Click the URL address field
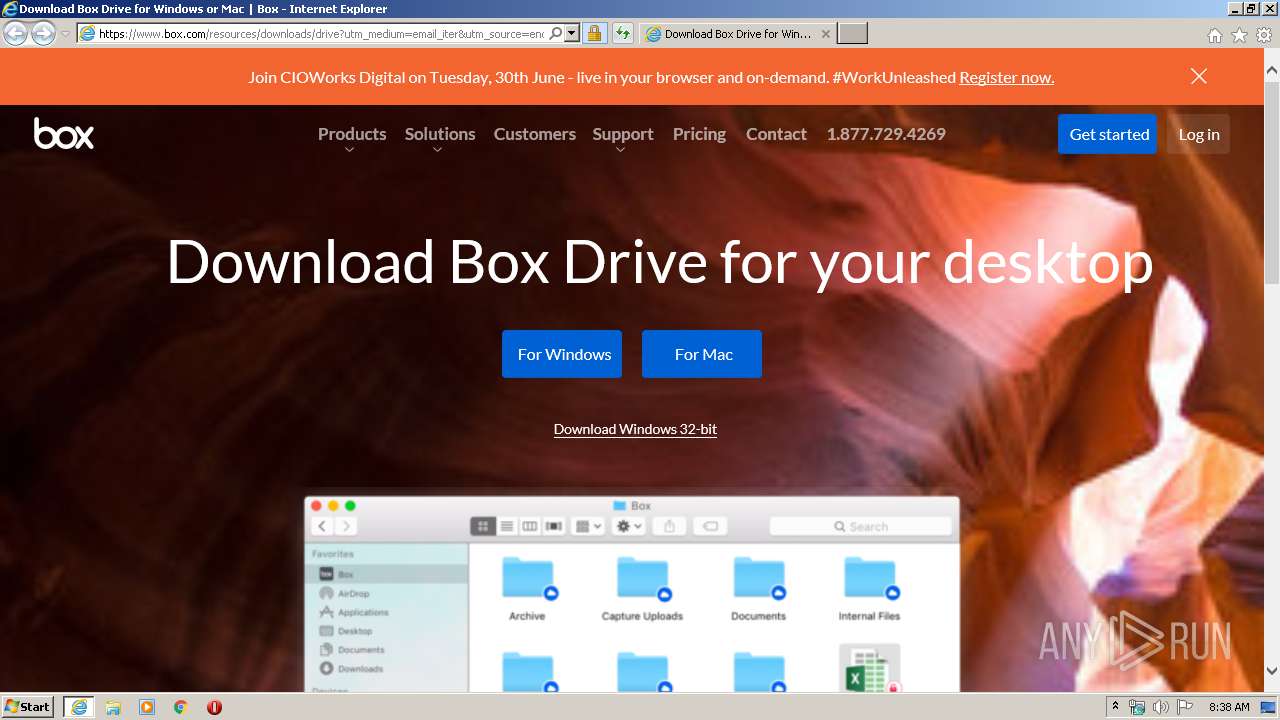 coord(321,33)
